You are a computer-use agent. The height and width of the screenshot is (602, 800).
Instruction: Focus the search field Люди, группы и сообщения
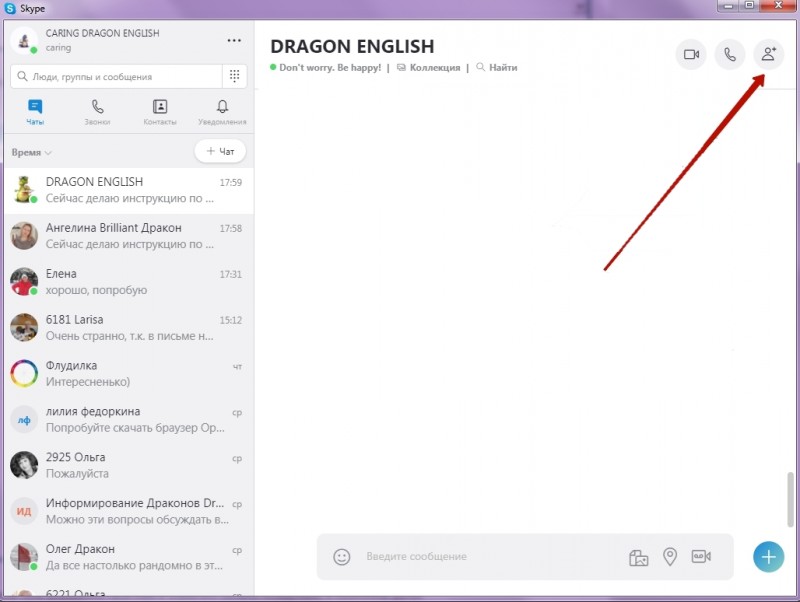pyautogui.click(x=116, y=77)
